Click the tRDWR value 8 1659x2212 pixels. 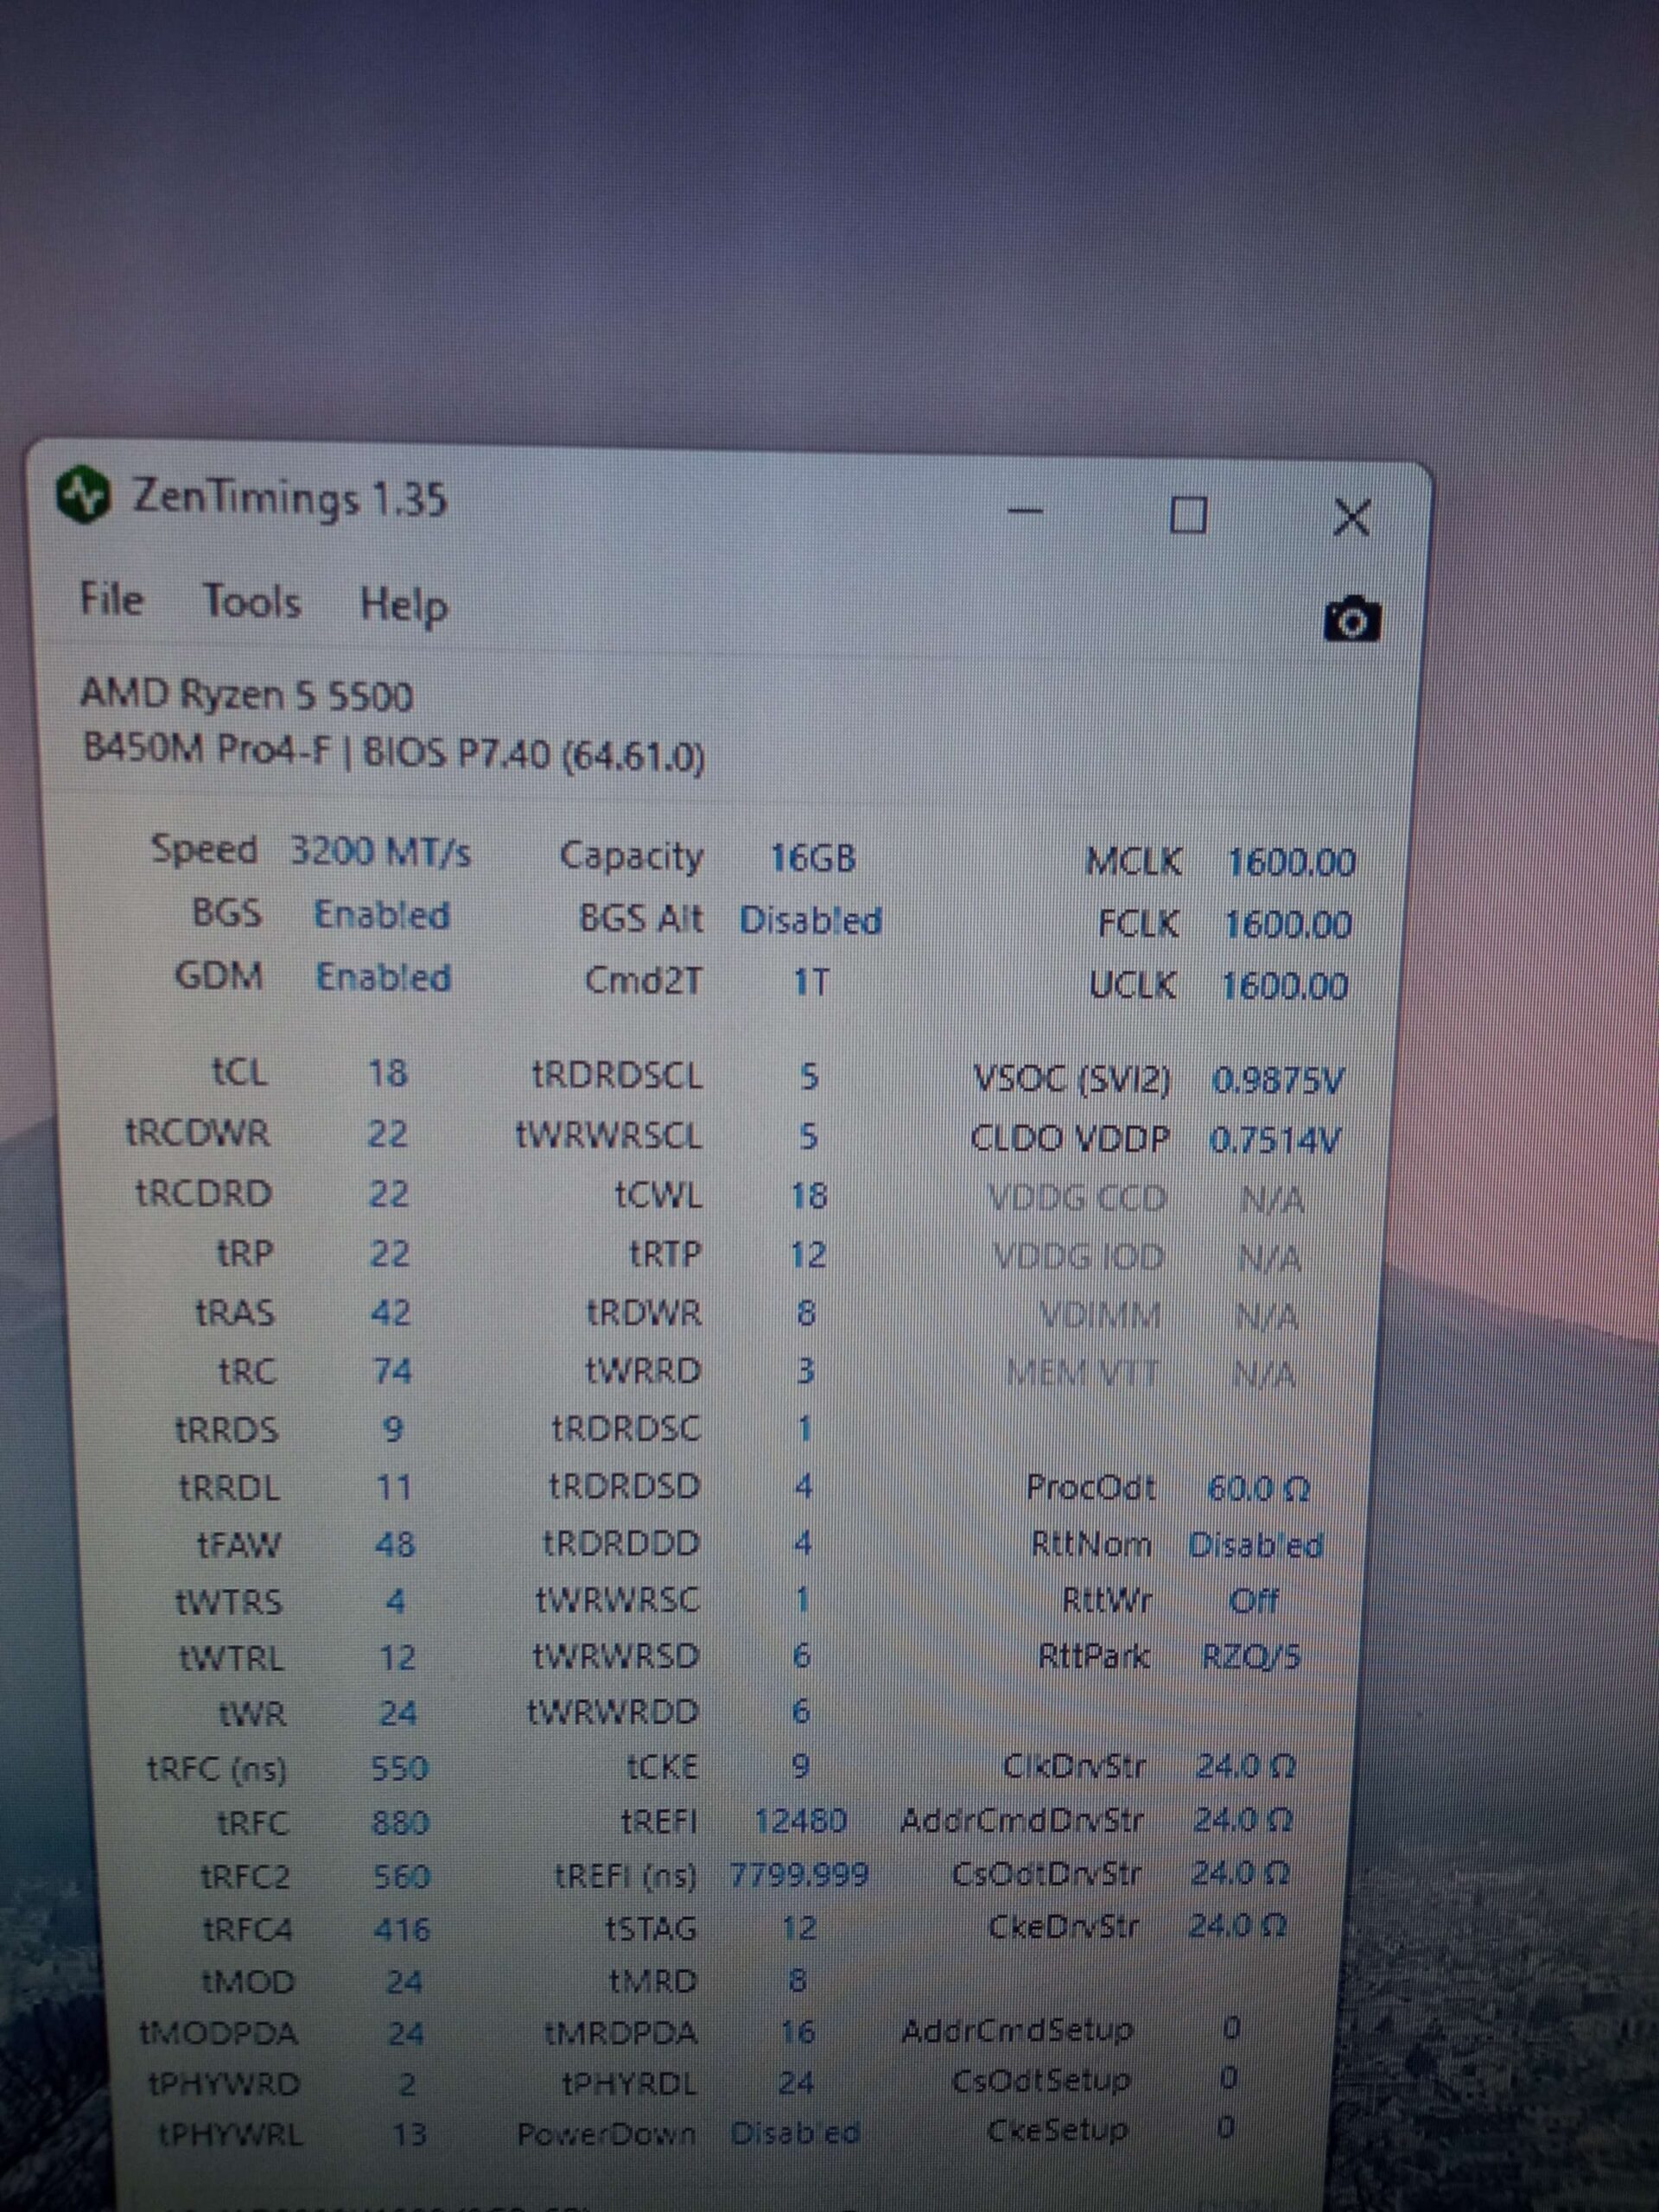pyautogui.click(x=806, y=1312)
